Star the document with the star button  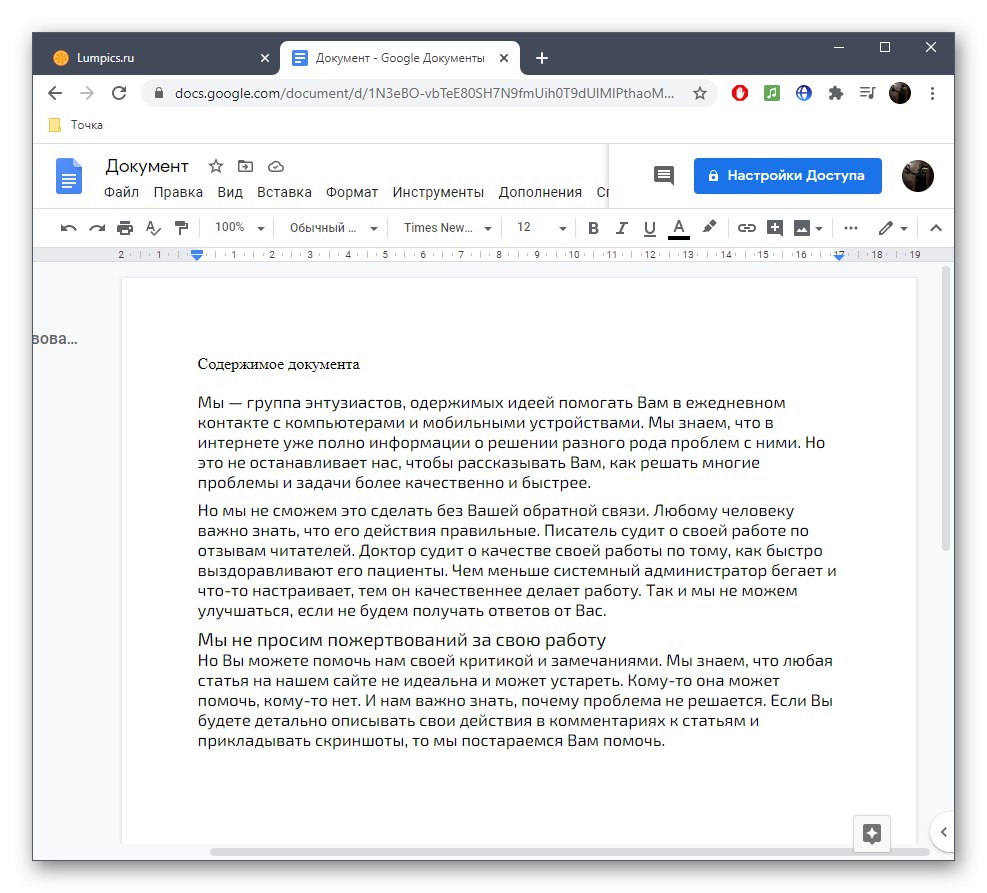215,165
